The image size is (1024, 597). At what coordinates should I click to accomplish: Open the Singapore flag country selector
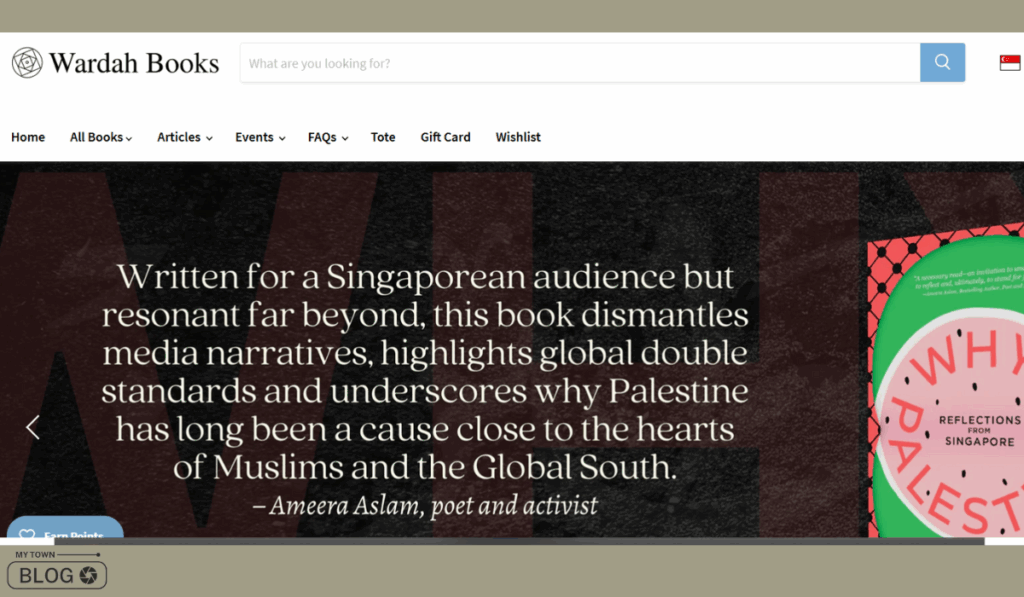click(1010, 63)
